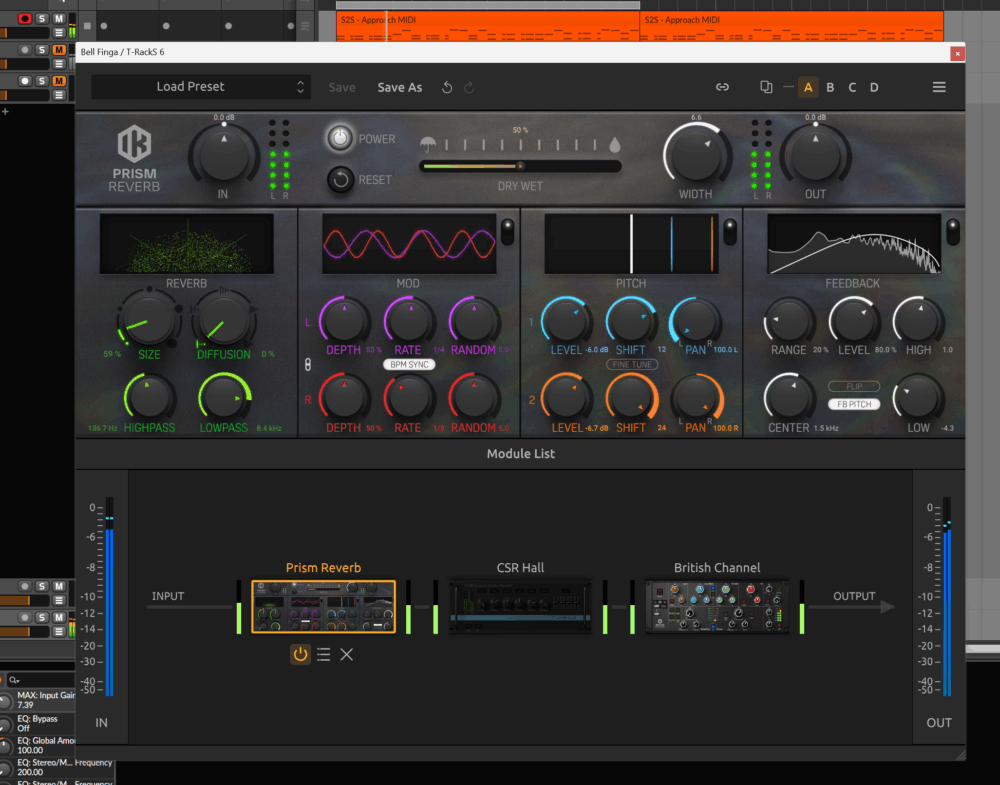
Task: Toggle the BPM SYNC button
Action: point(409,365)
